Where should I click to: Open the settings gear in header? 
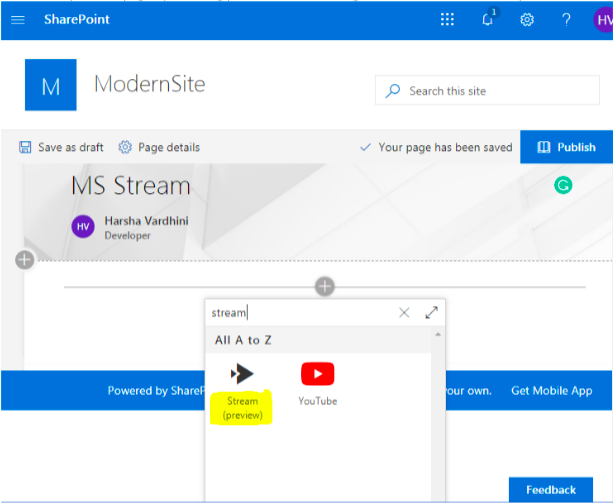point(527,20)
